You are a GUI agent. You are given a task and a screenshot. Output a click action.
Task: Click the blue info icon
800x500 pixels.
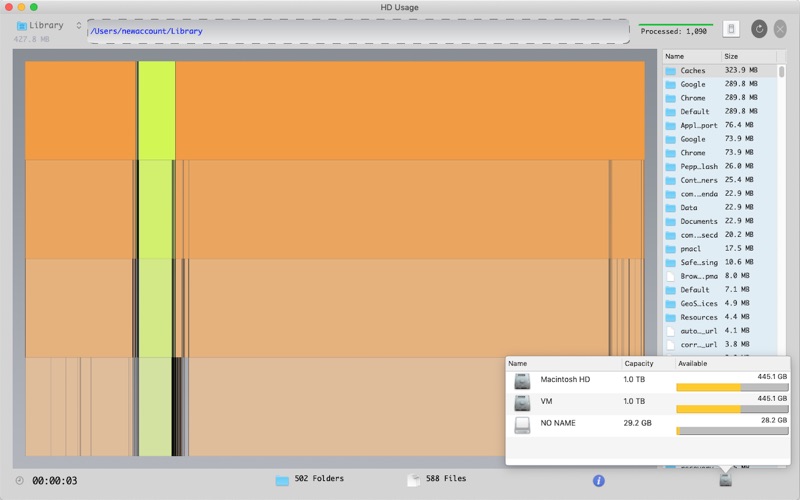pyautogui.click(x=598, y=481)
